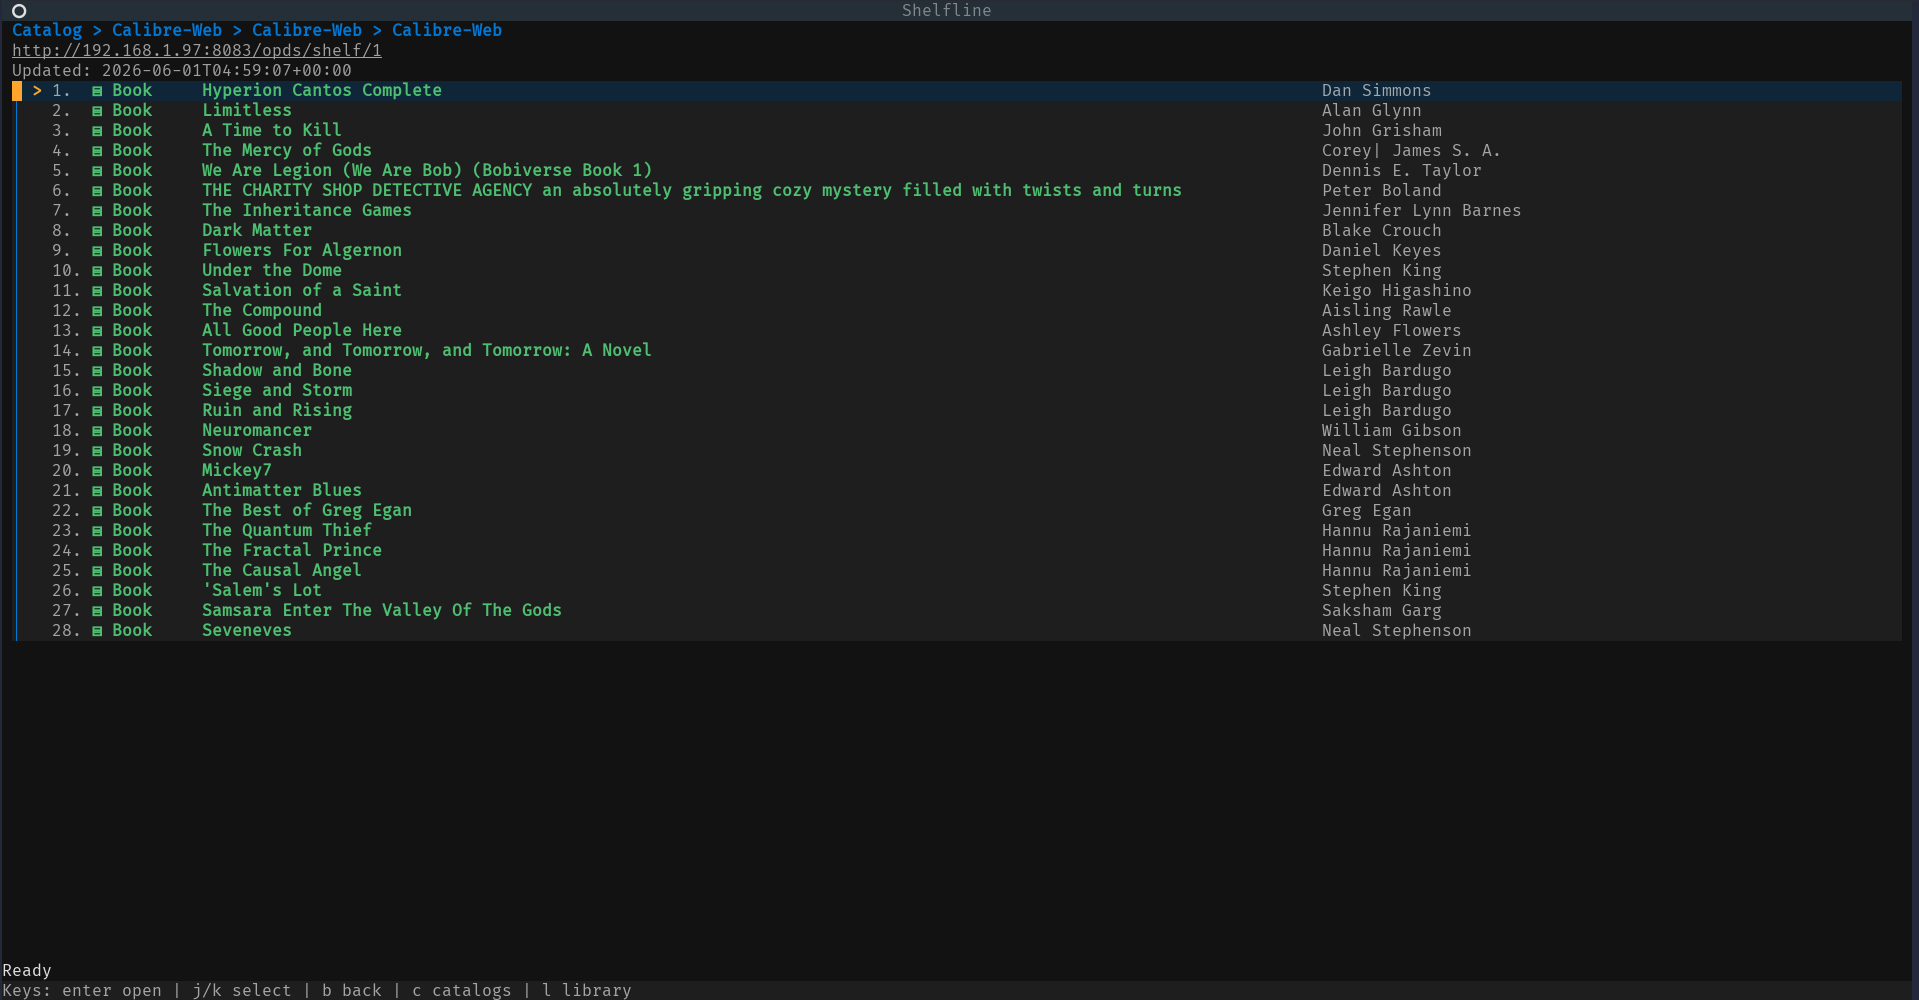This screenshot has width=1919, height=1000.
Task: Choose We Are Legion (Bobiverse Book 1)
Action: 427,170
